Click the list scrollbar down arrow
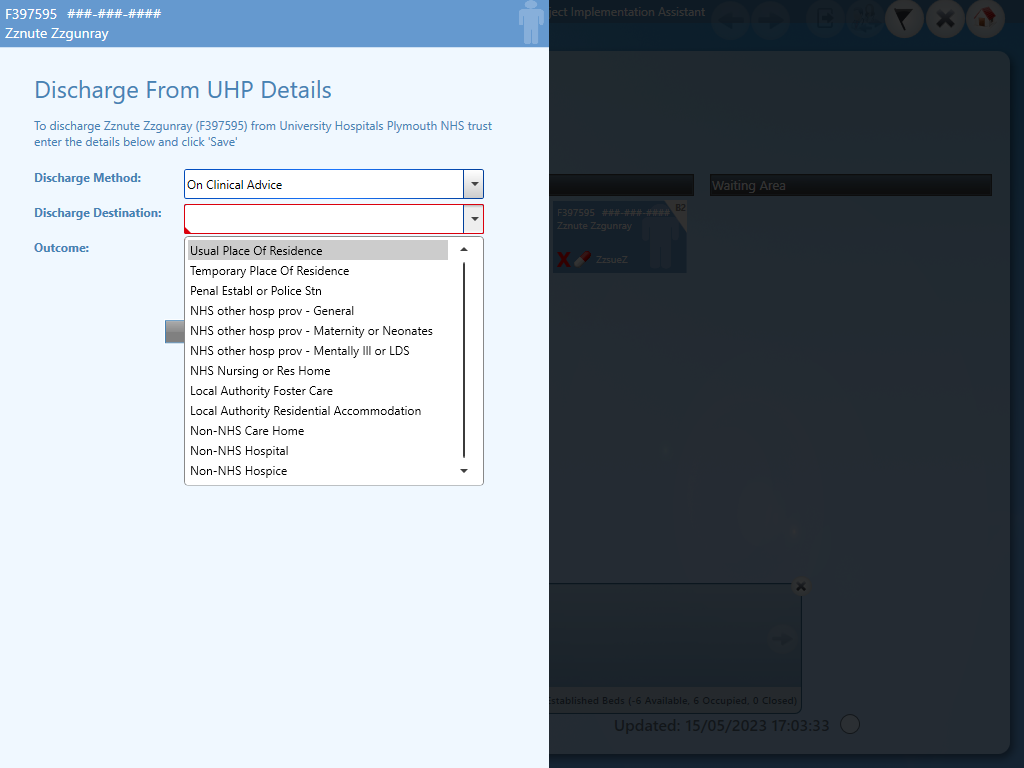Image resolution: width=1024 pixels, height=768 pixels. click(x=464, y=471)
